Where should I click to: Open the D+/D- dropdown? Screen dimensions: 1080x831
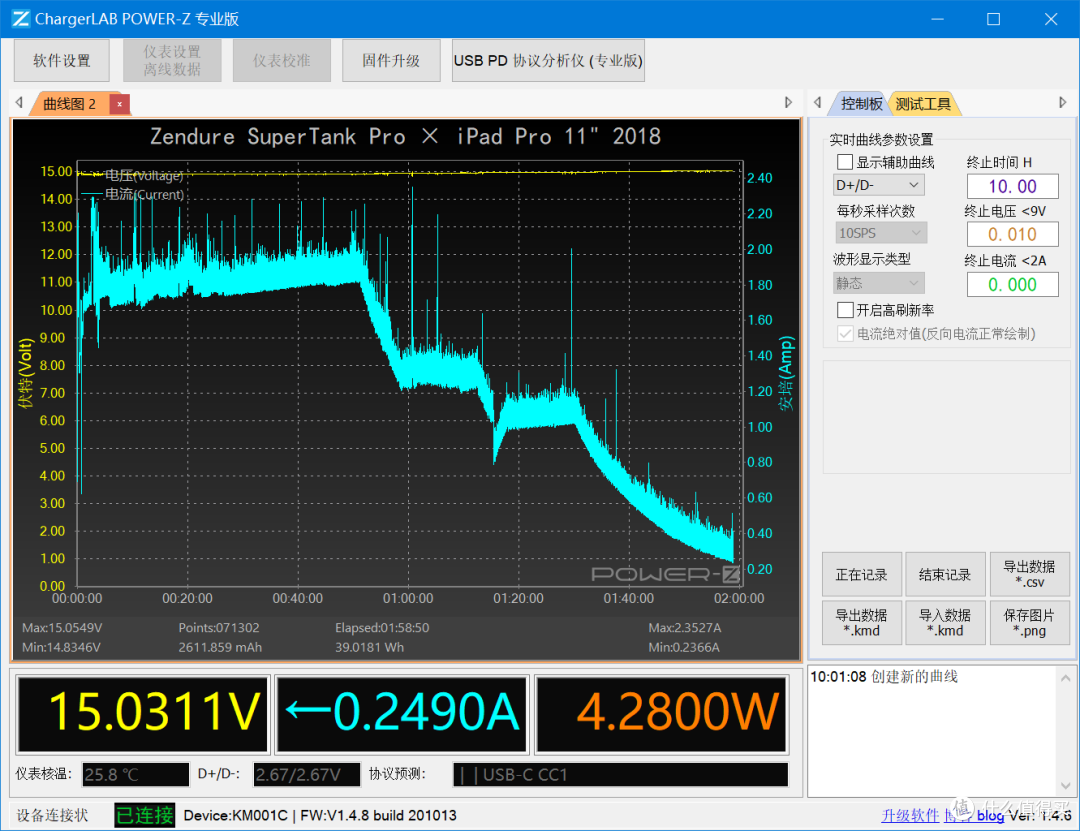point(878,185)
